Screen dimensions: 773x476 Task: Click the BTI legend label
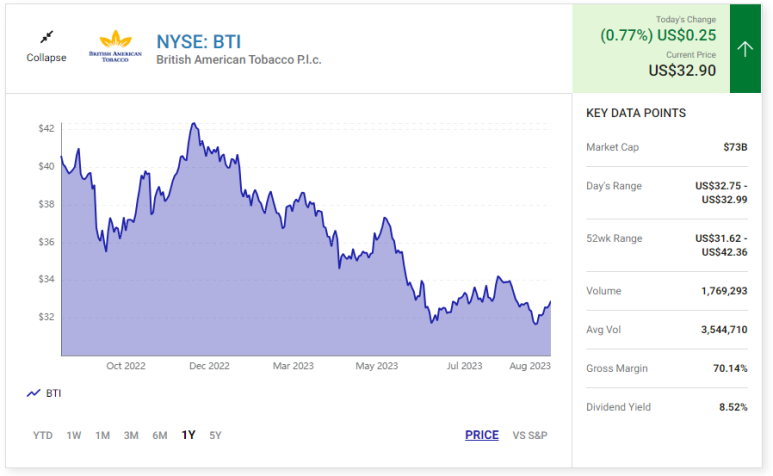(x=54, y=393)
